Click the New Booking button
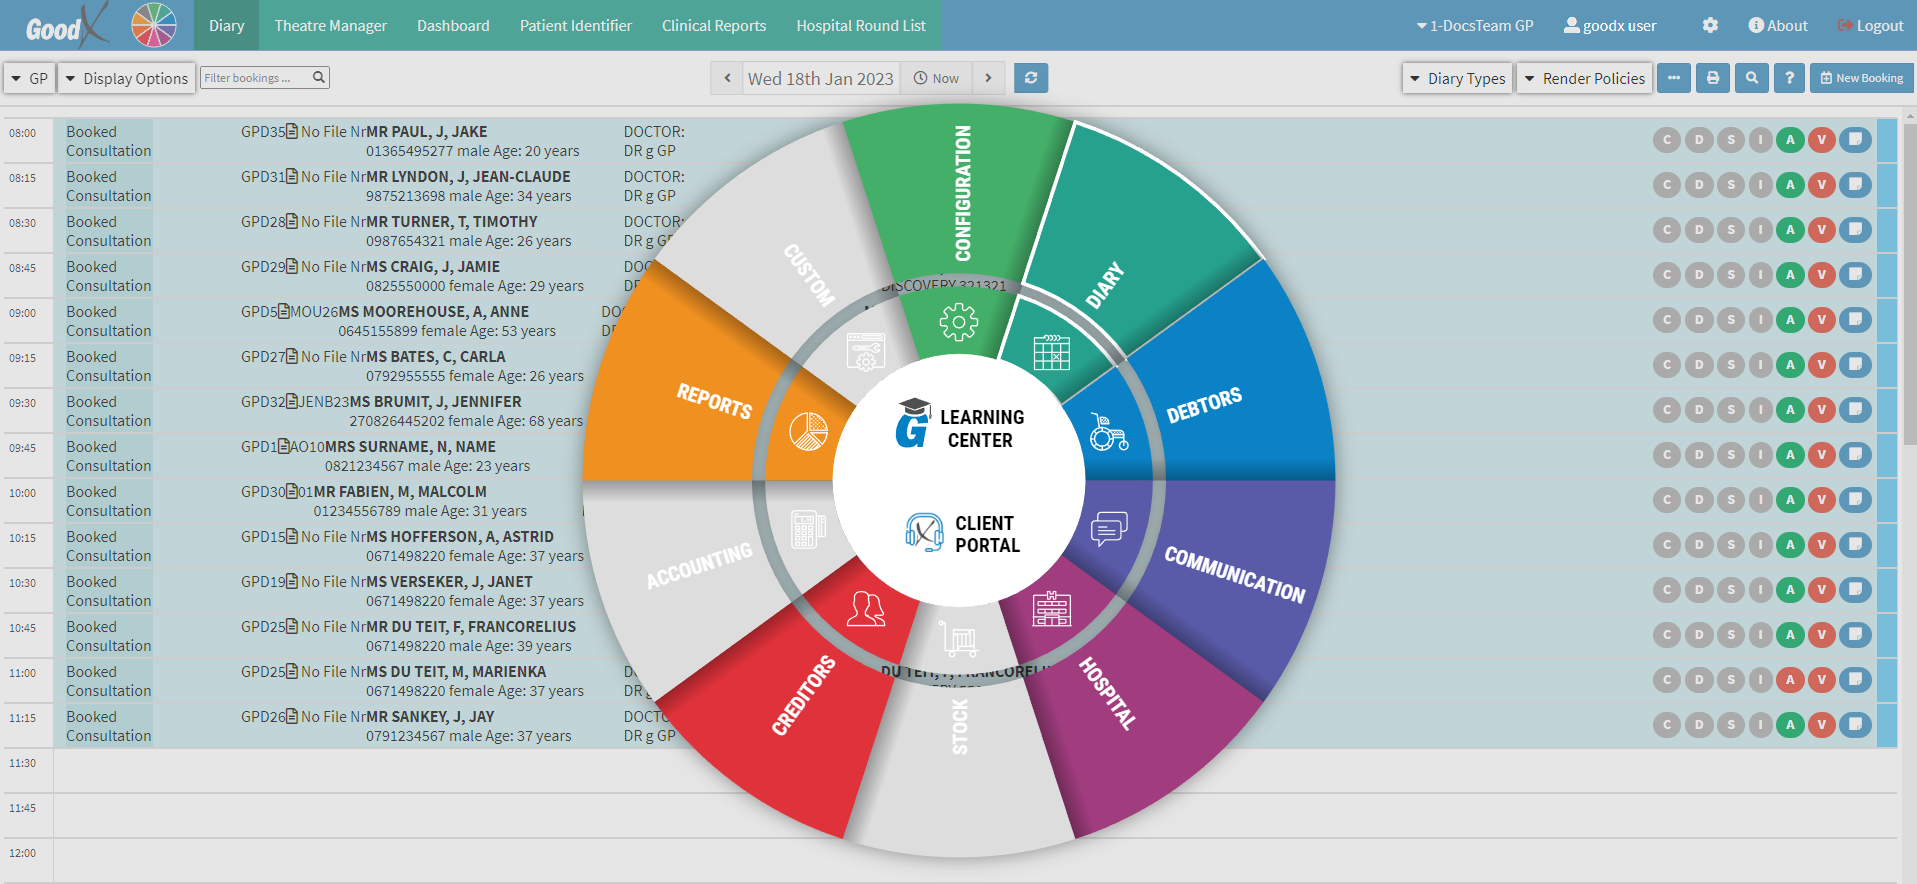Image resolution: width=1917 pixels, height=884 pixels. click(1861, 78)
